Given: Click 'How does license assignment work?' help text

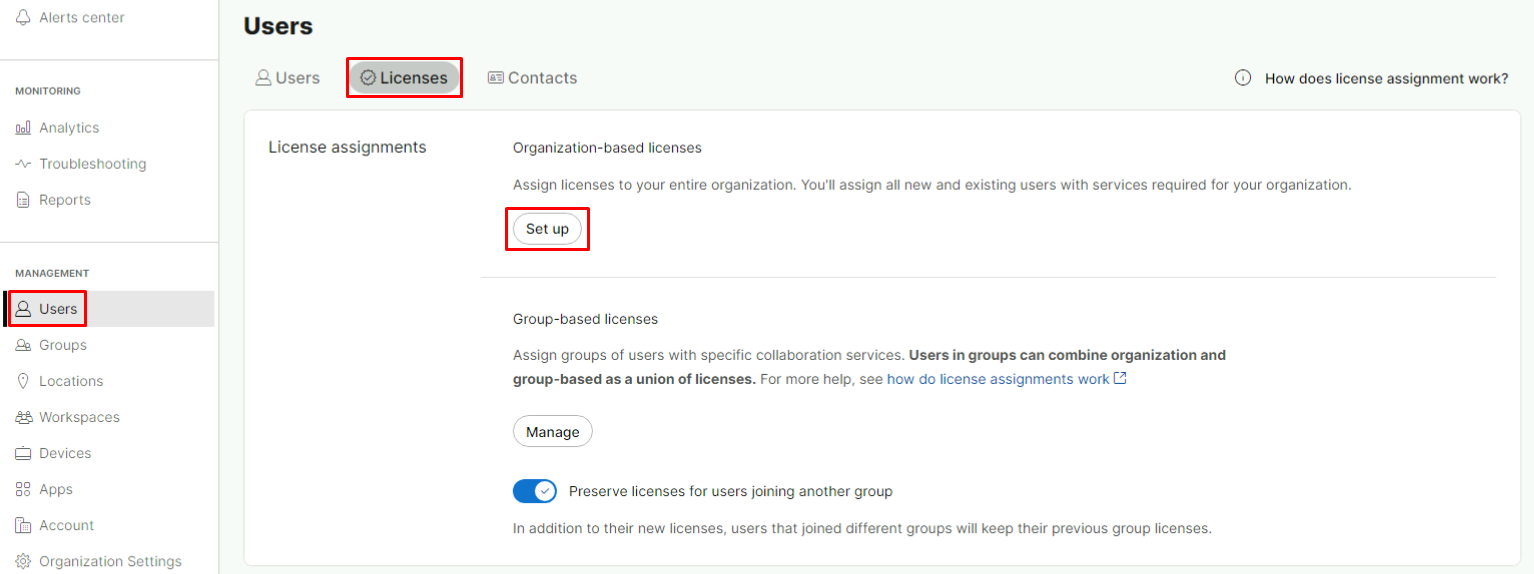Looking at the screenshot, I should [1386, 78].
